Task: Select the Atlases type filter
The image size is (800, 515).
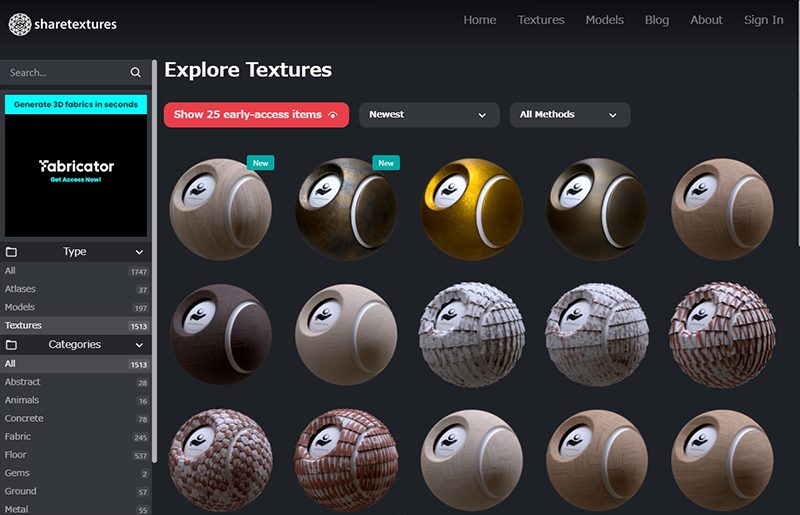Action: pyautogui.click(x=20, y=289)
